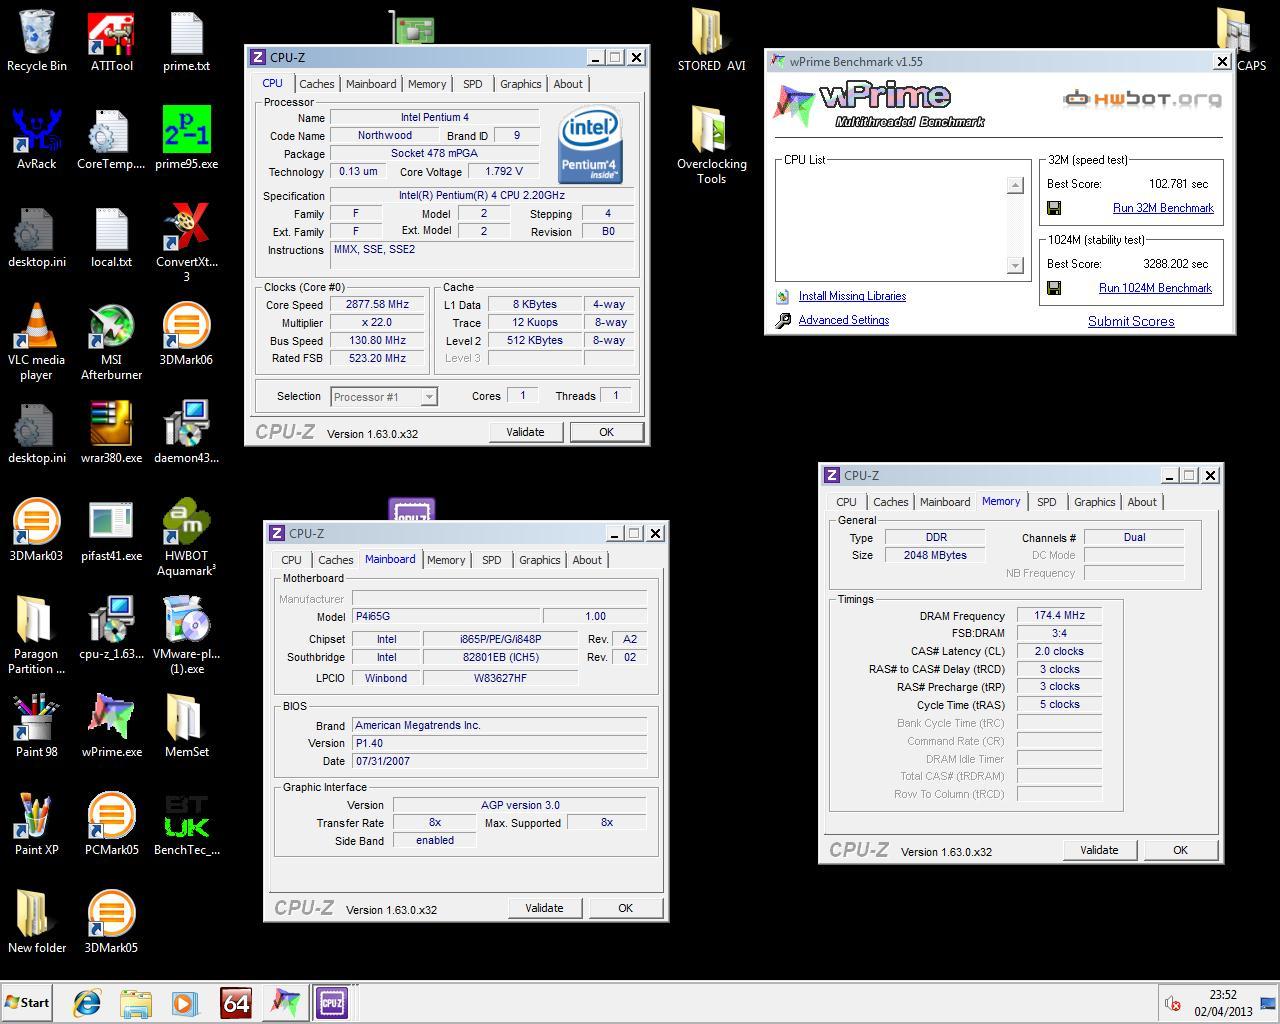
Task: Select Memory tab in CPU-Z Mainboard window
Action: [446, 560]
